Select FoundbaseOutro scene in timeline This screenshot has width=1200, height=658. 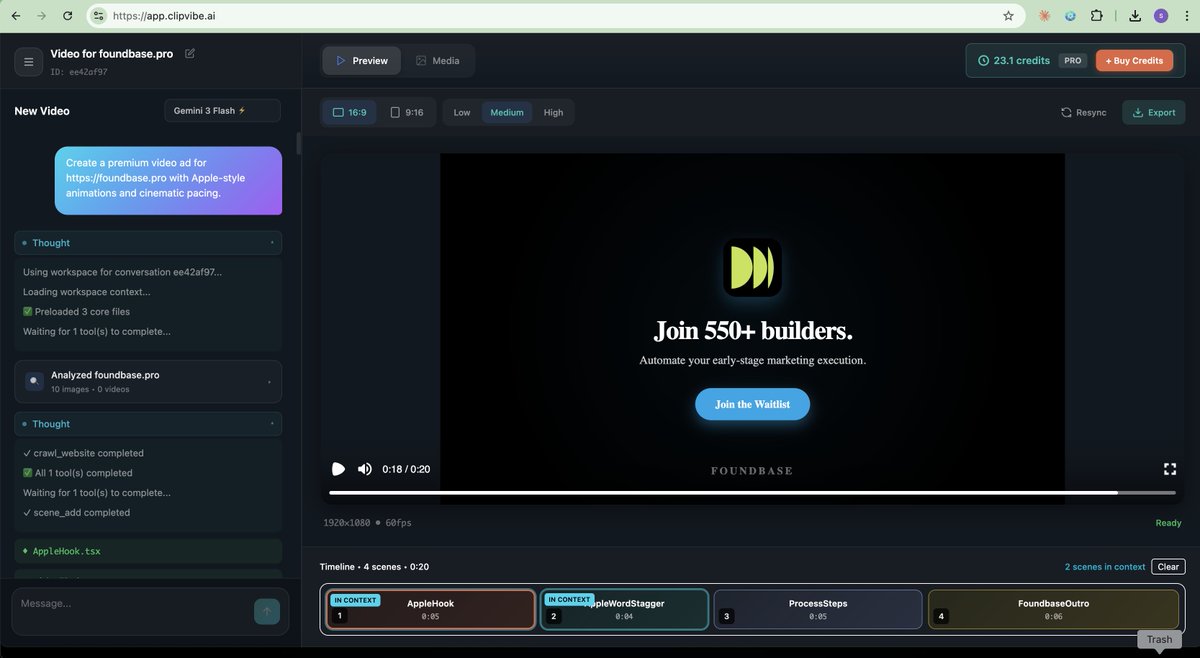point(1053,609)
